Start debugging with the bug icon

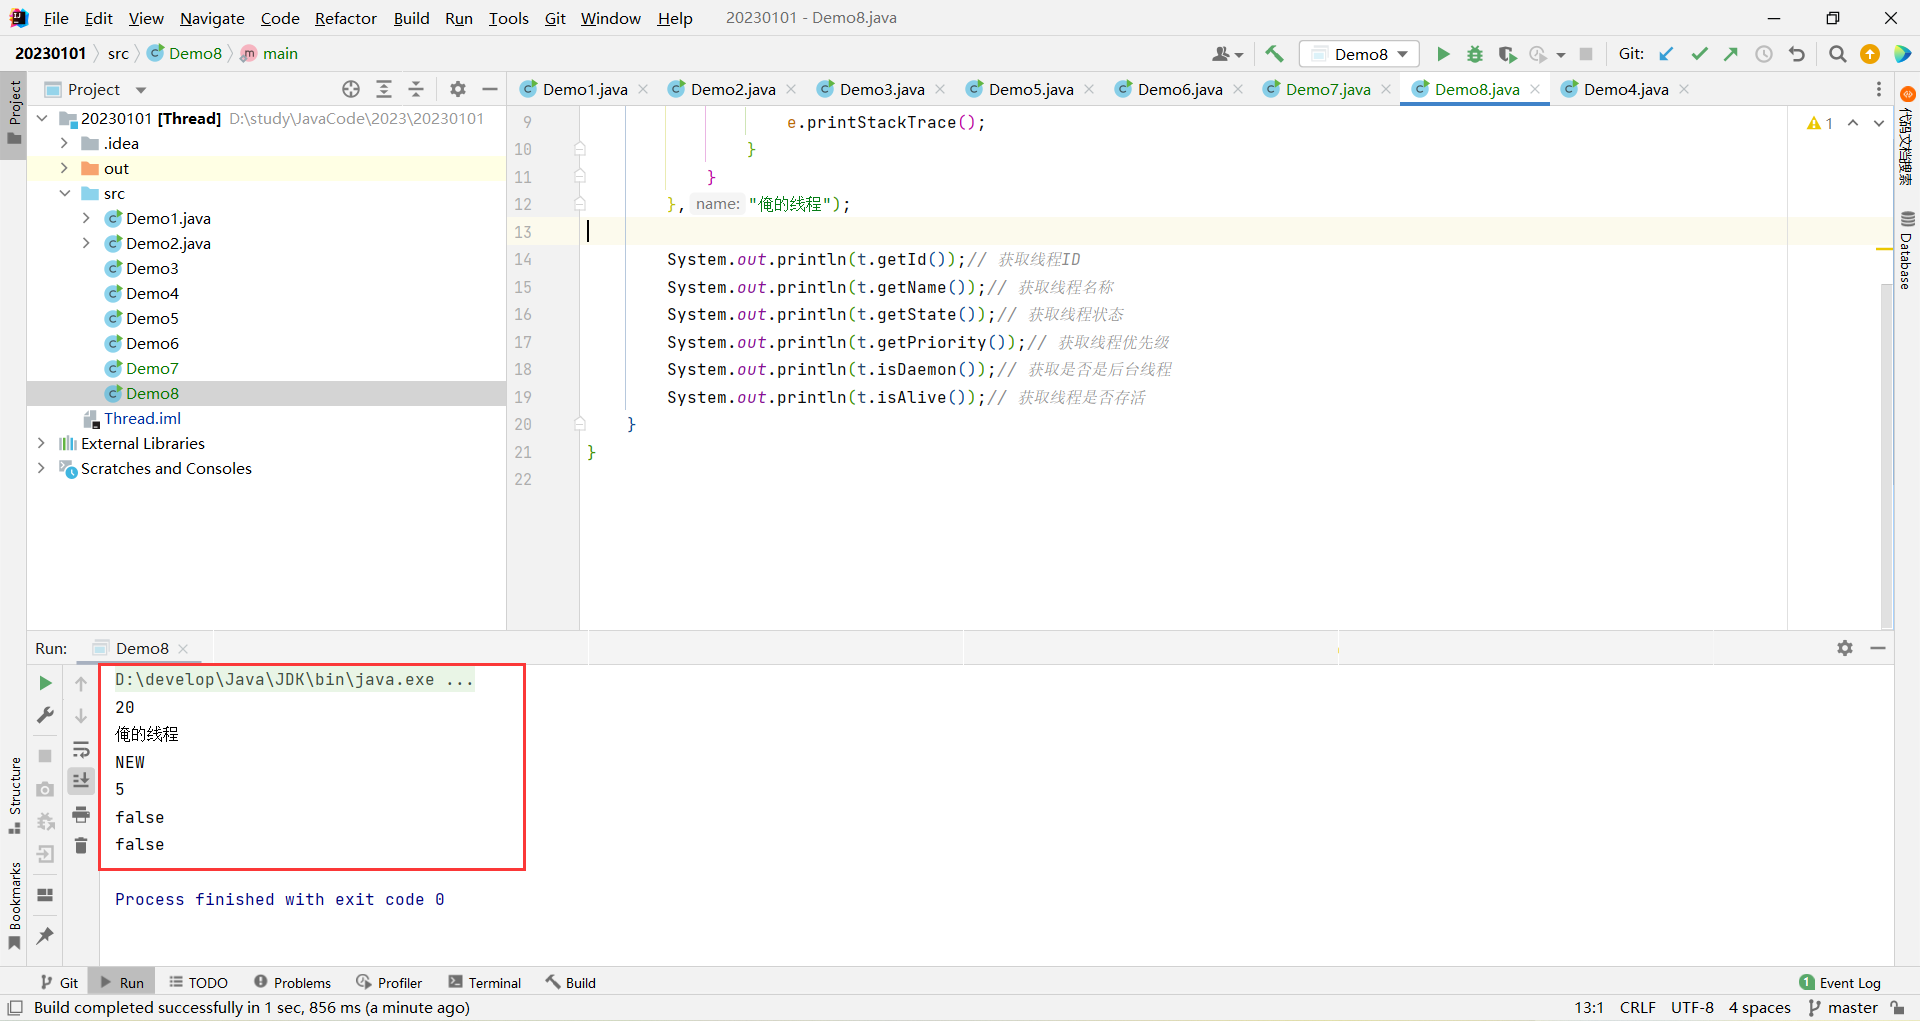[1474, 54]
